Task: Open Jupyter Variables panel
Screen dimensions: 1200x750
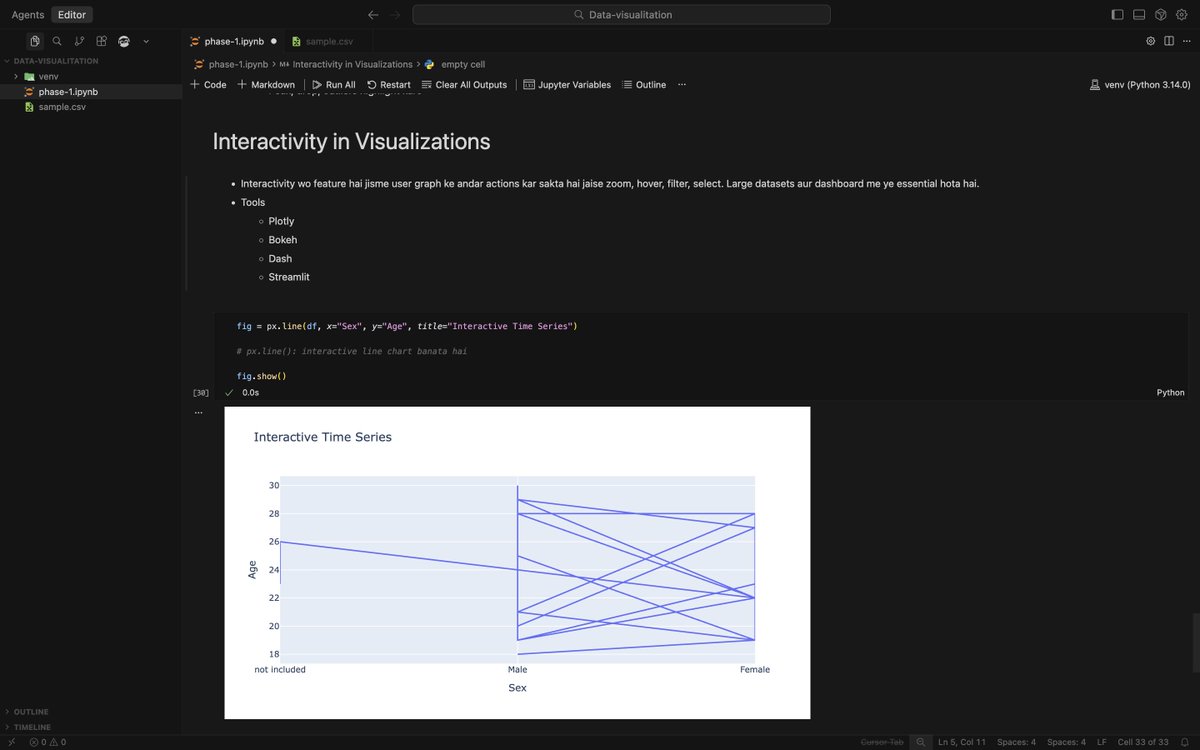Action: pyautogui.click(x=567, y=85)
